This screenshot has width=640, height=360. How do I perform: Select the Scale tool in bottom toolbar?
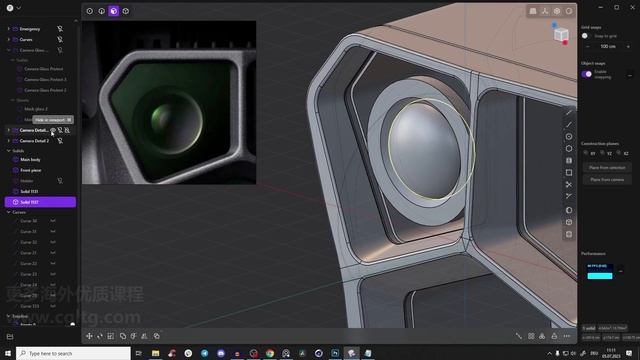point(111,336)
